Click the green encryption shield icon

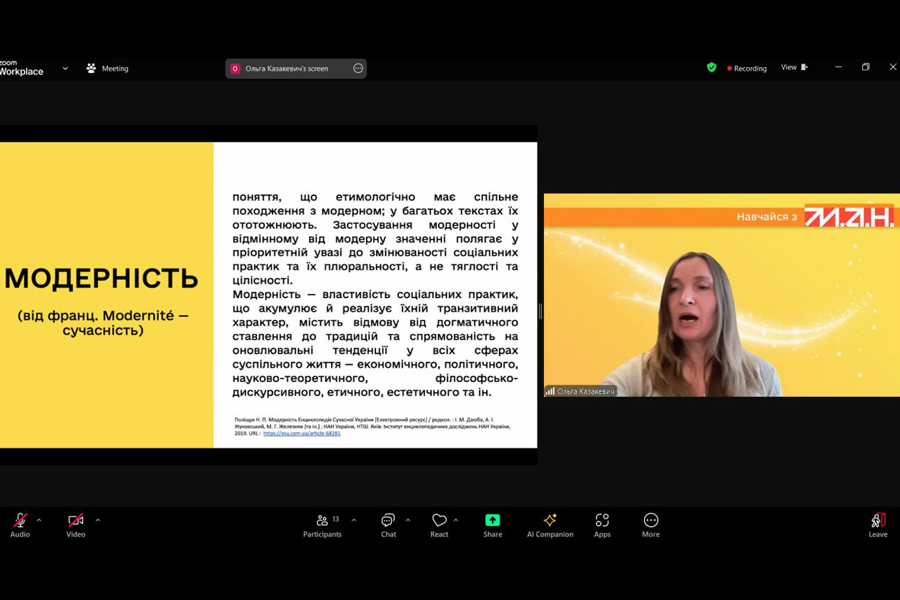point(711,68)
